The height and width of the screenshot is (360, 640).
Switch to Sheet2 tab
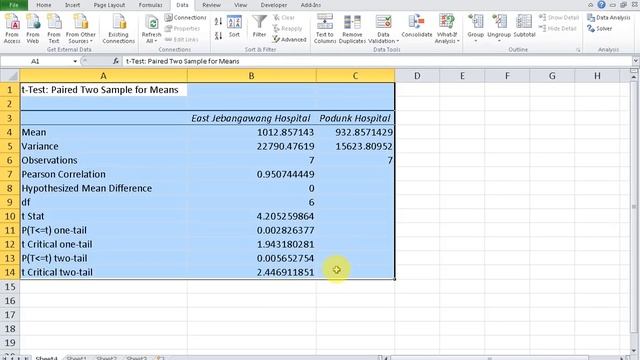pos(107,358)
